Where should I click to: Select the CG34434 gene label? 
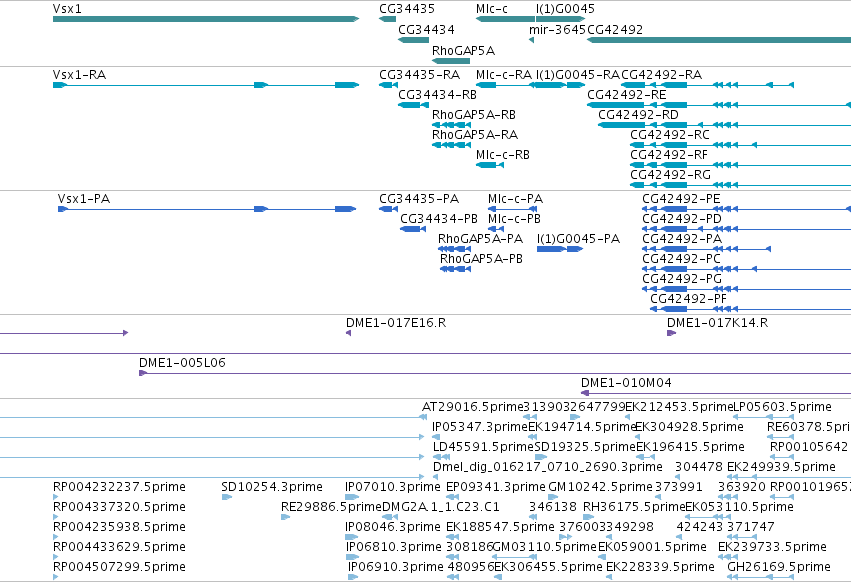click(x=426, y=30)
